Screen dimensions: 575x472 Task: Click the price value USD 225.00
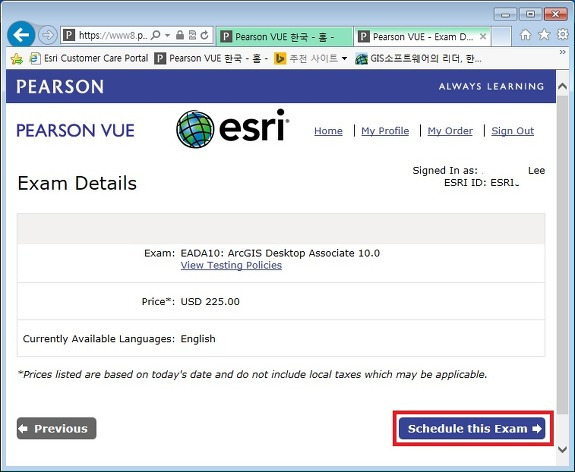click(210, 301)
